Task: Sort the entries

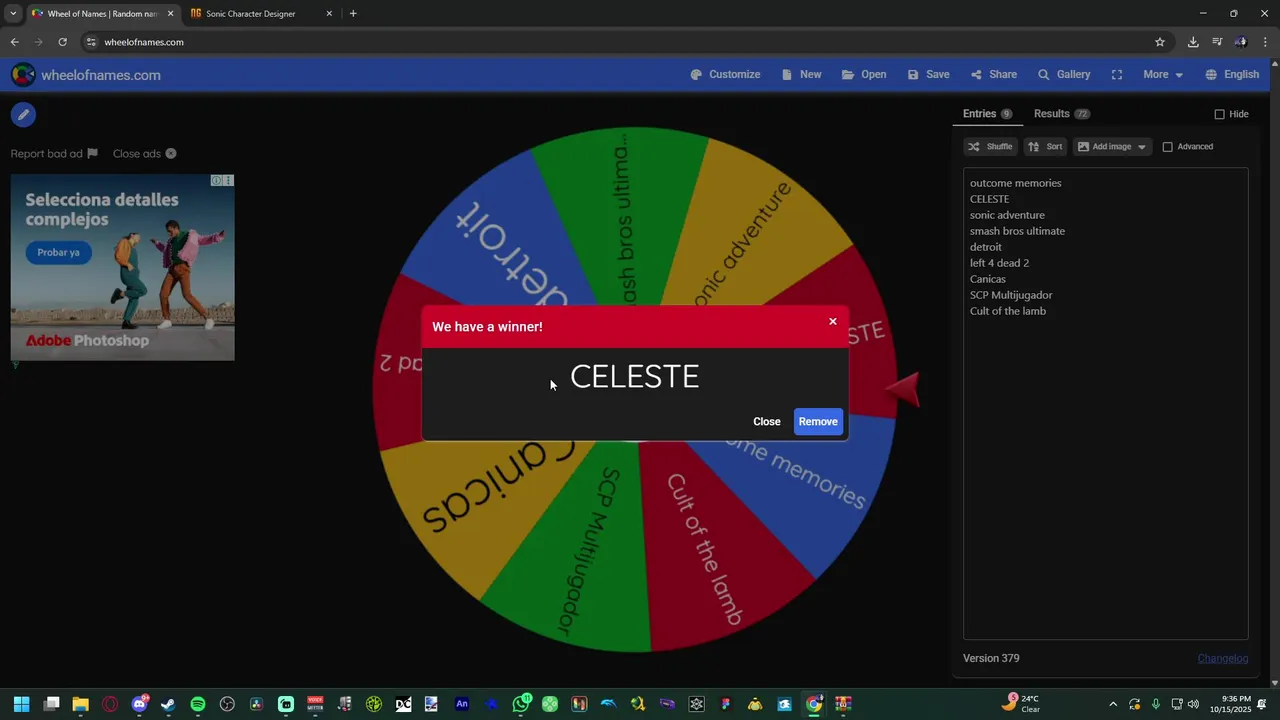Action: point(1045,146)
